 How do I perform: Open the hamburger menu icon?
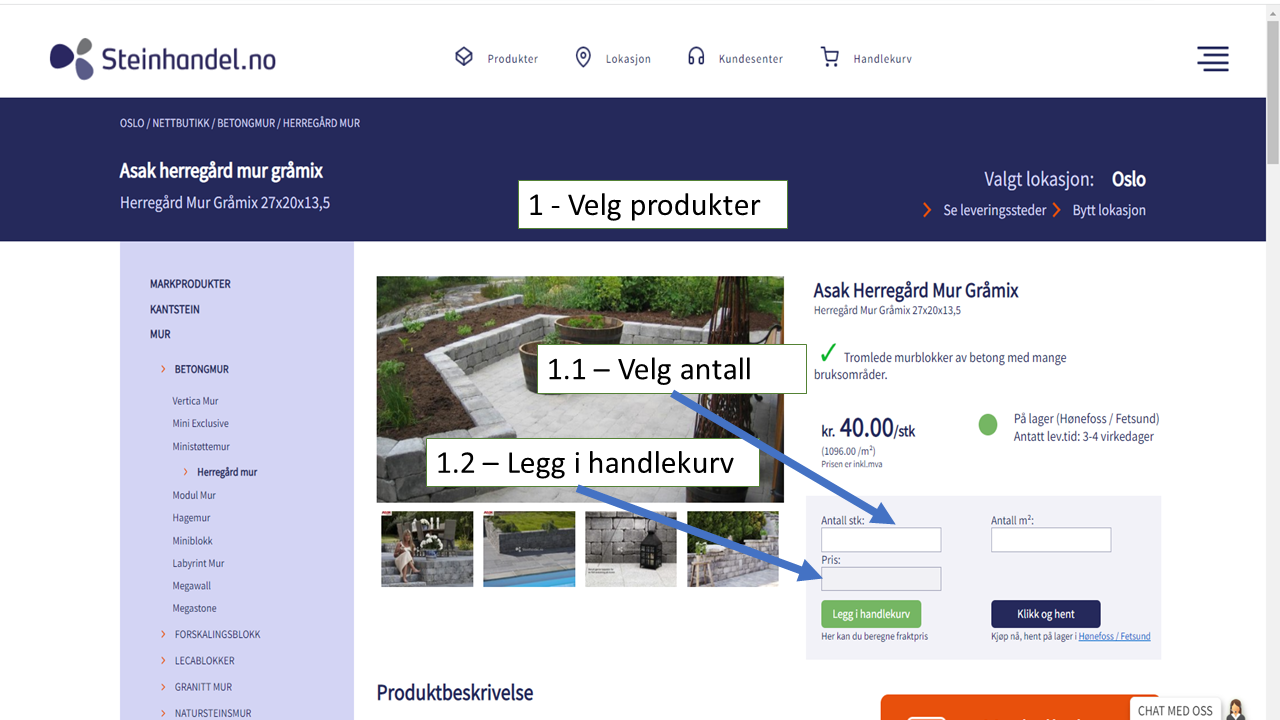(1213, 59)
